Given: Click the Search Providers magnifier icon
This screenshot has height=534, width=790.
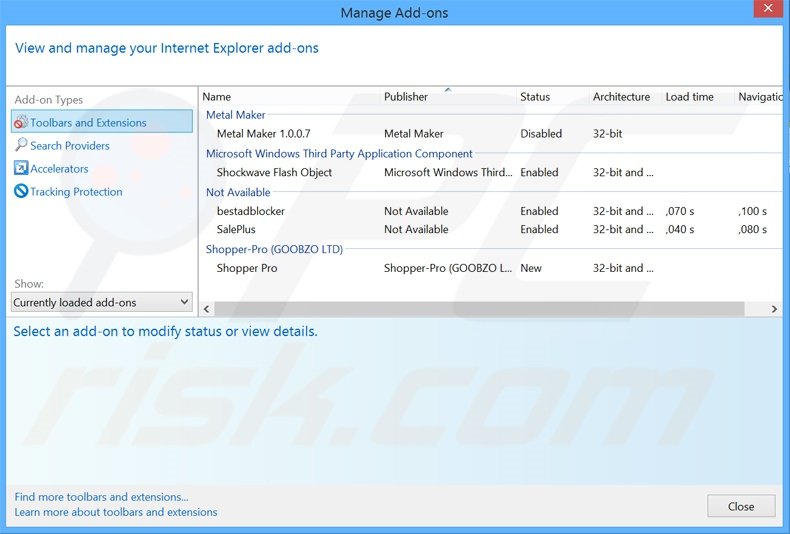Looking at the screenshot, I should 21,145.
